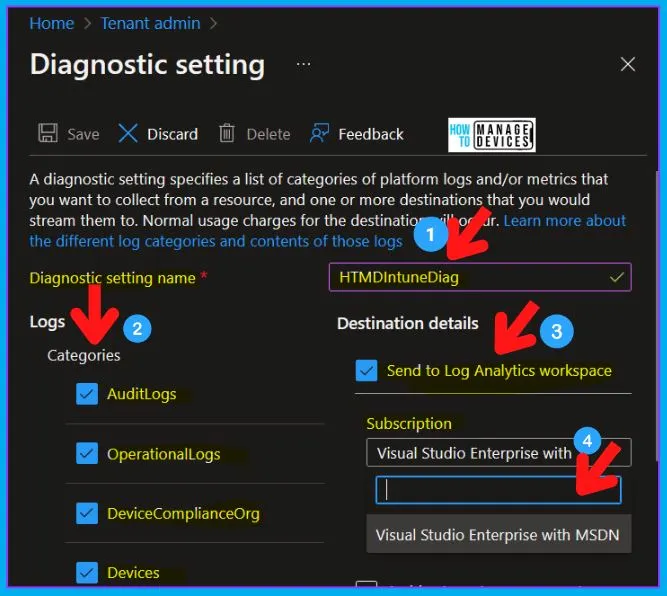667x596 pixels.
Task: Click the Diagnostic setting name field
Action: [480, 277]
